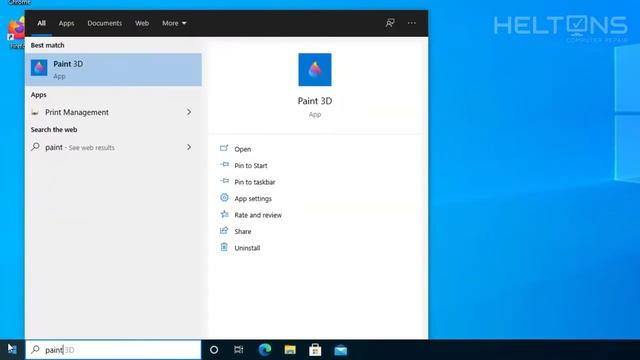Switch to the All search tab

click(x=41, y=23)
